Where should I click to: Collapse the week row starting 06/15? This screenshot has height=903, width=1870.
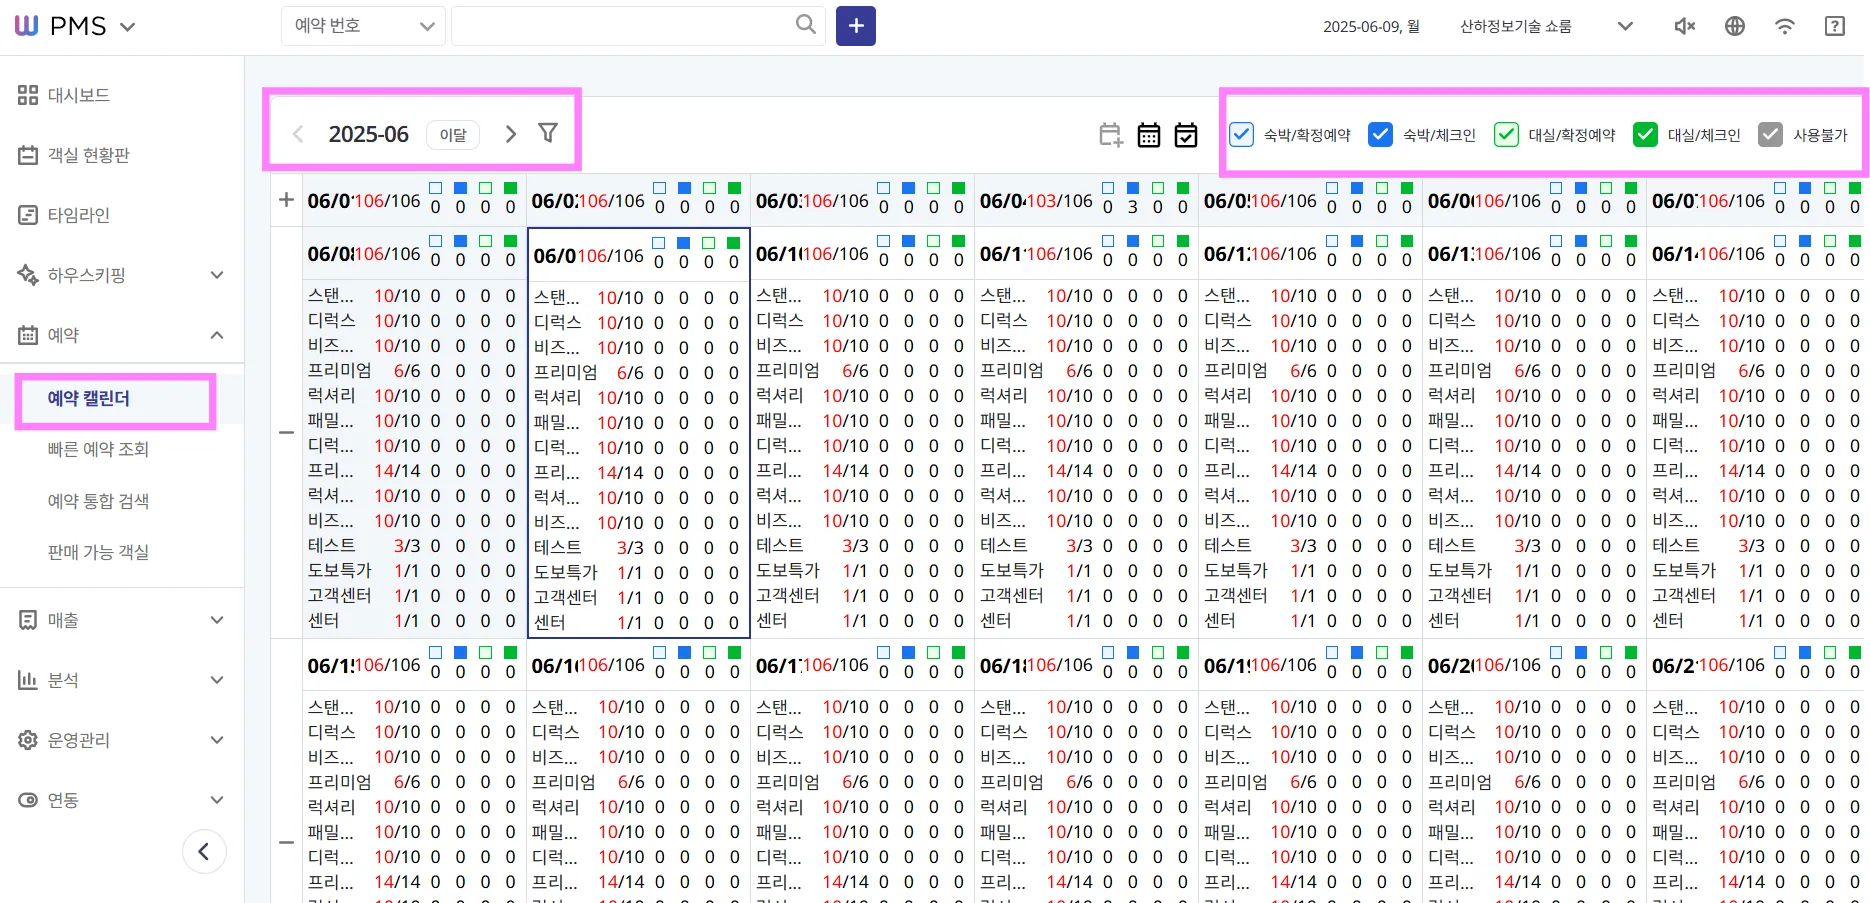tap(286, 843)
